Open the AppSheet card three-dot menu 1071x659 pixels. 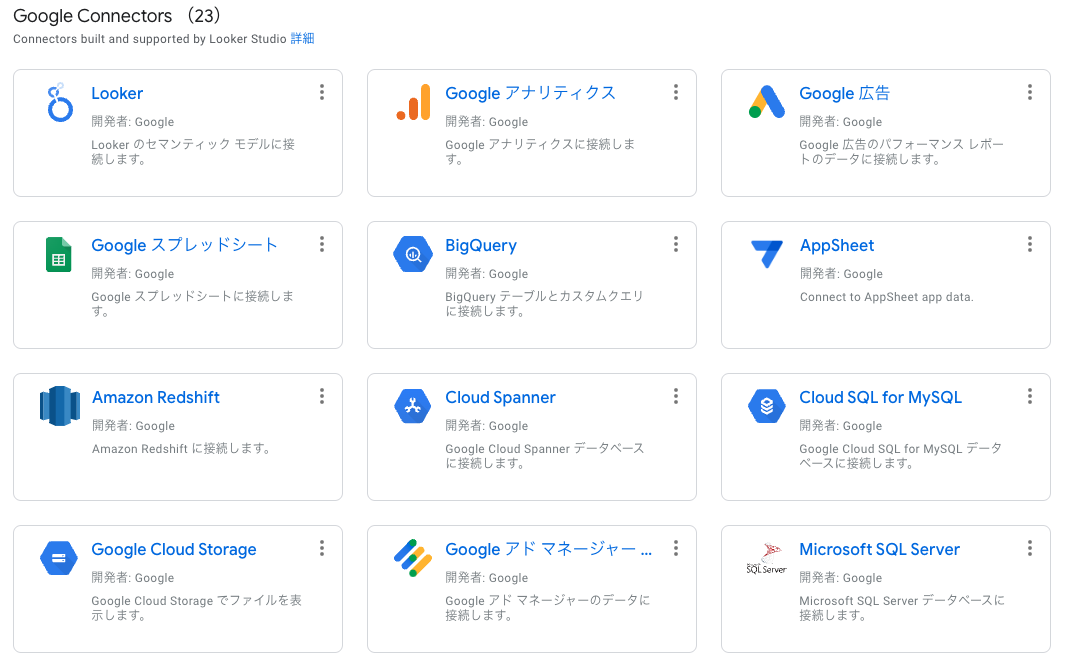point(1029,244)
